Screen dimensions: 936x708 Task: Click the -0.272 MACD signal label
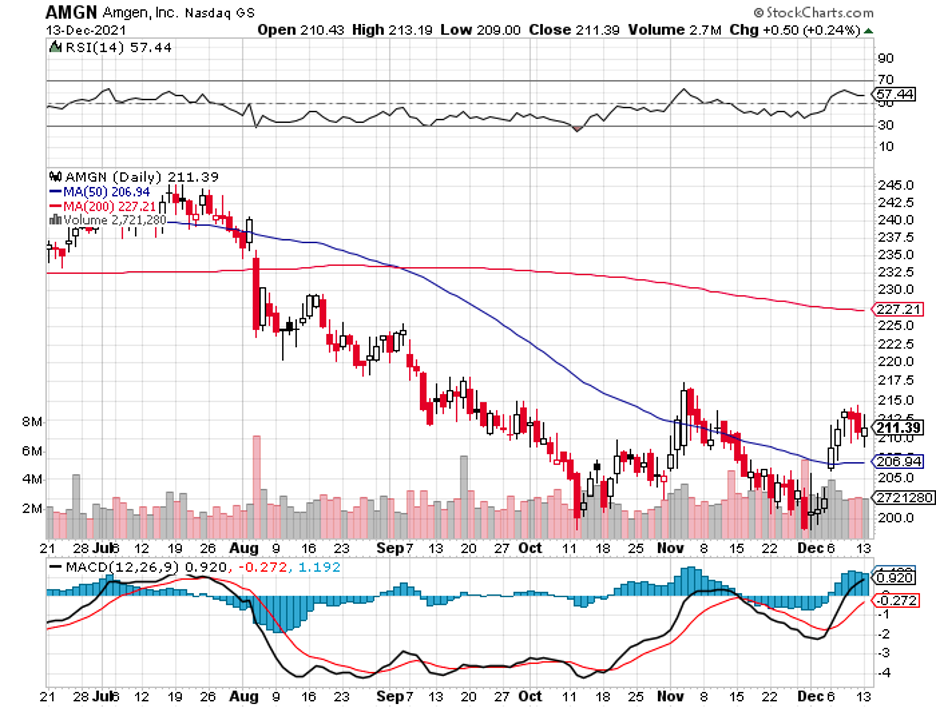895,600
